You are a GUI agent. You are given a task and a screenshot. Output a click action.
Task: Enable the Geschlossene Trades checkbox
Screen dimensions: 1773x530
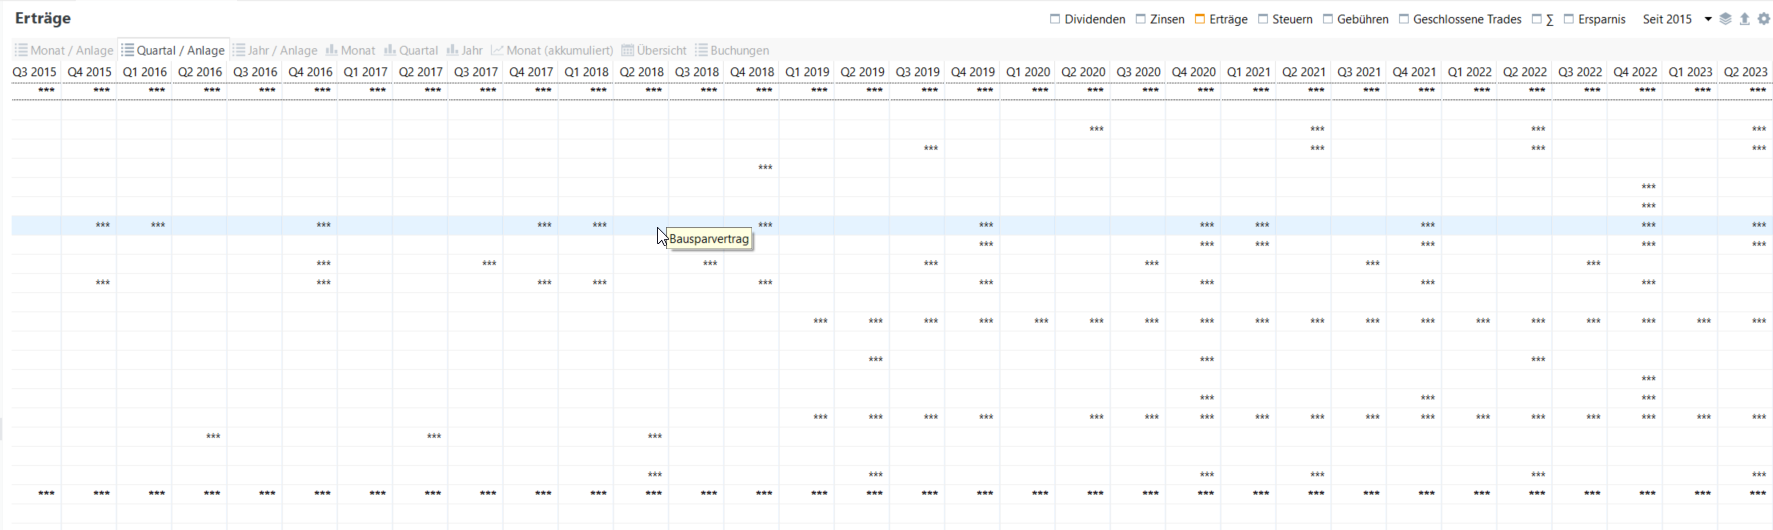pyautogui.click(x=1404, y=19)
